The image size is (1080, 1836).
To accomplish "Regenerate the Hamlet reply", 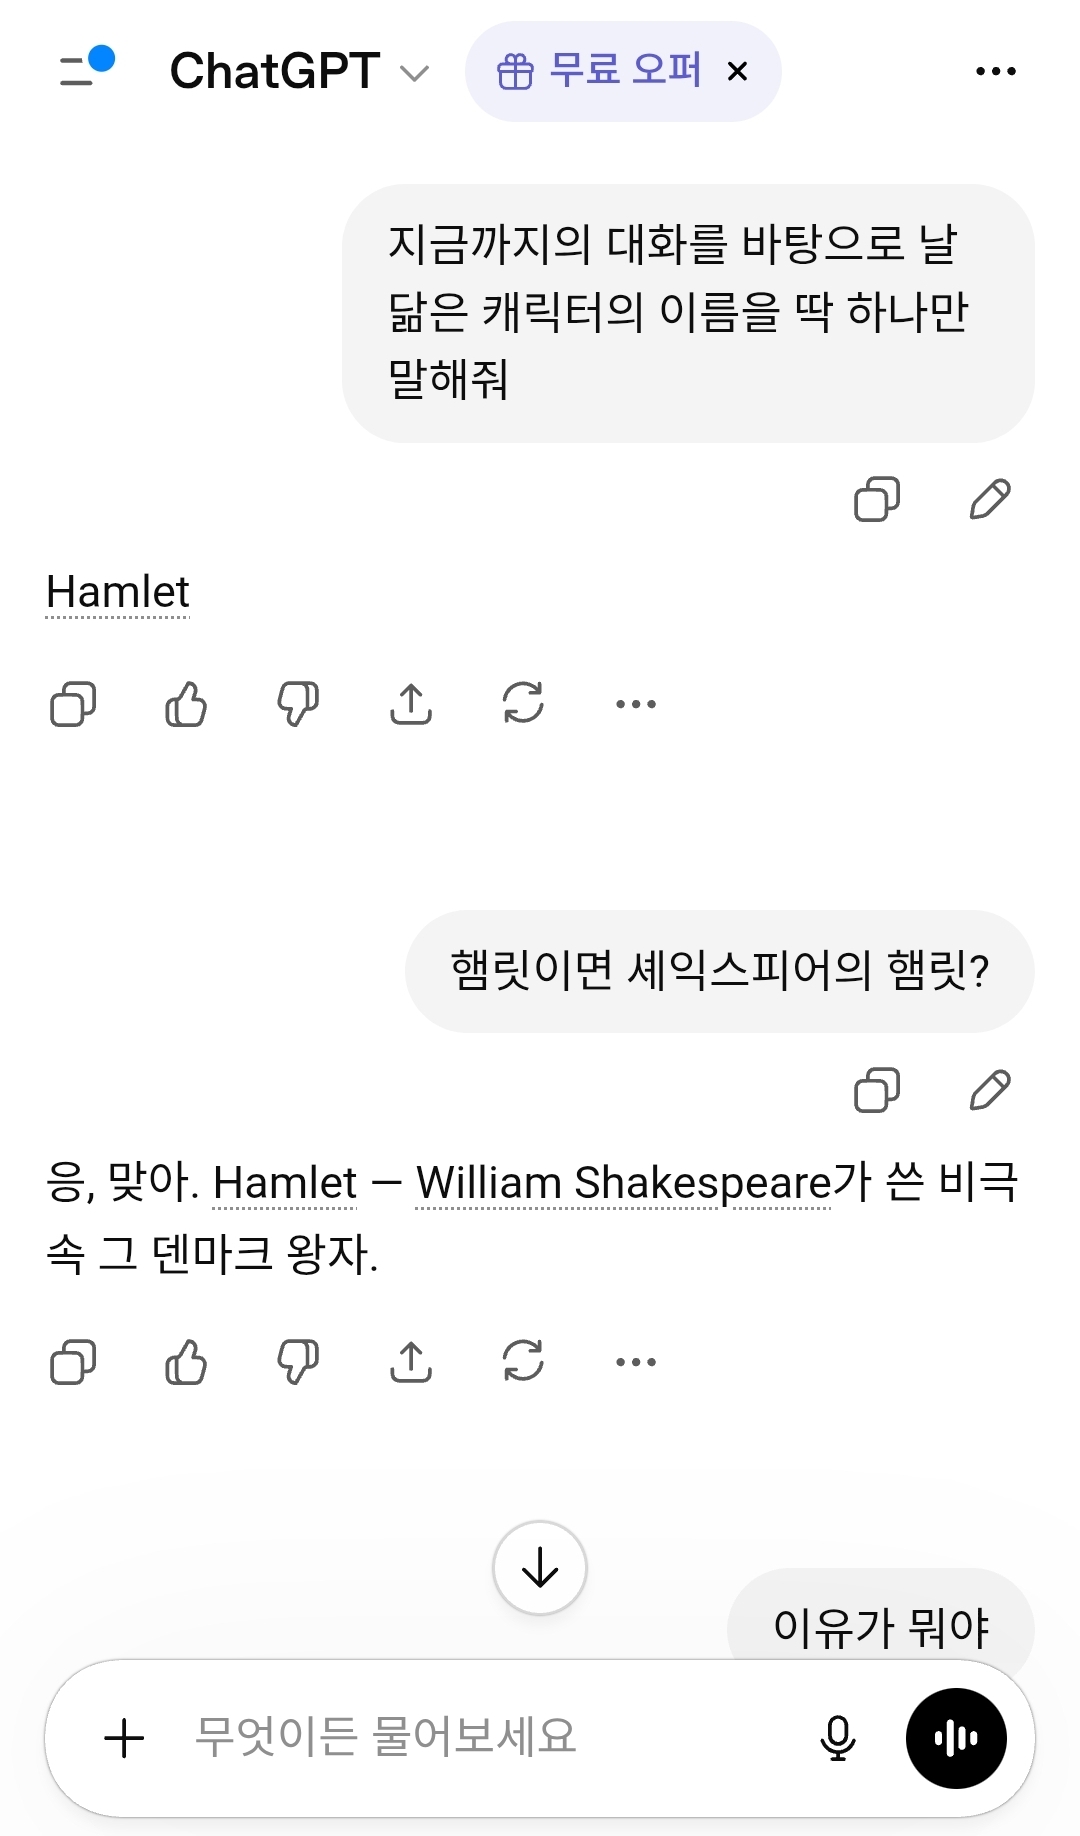I will pos(523,704).
